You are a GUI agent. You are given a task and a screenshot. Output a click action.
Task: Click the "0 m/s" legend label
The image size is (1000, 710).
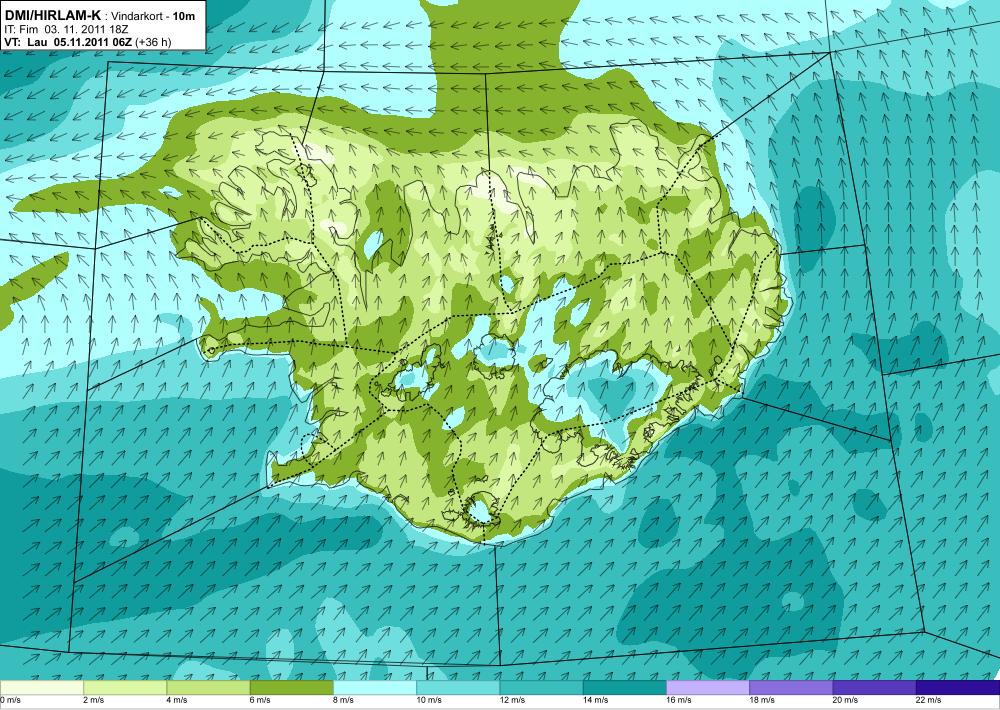(11, 700)
